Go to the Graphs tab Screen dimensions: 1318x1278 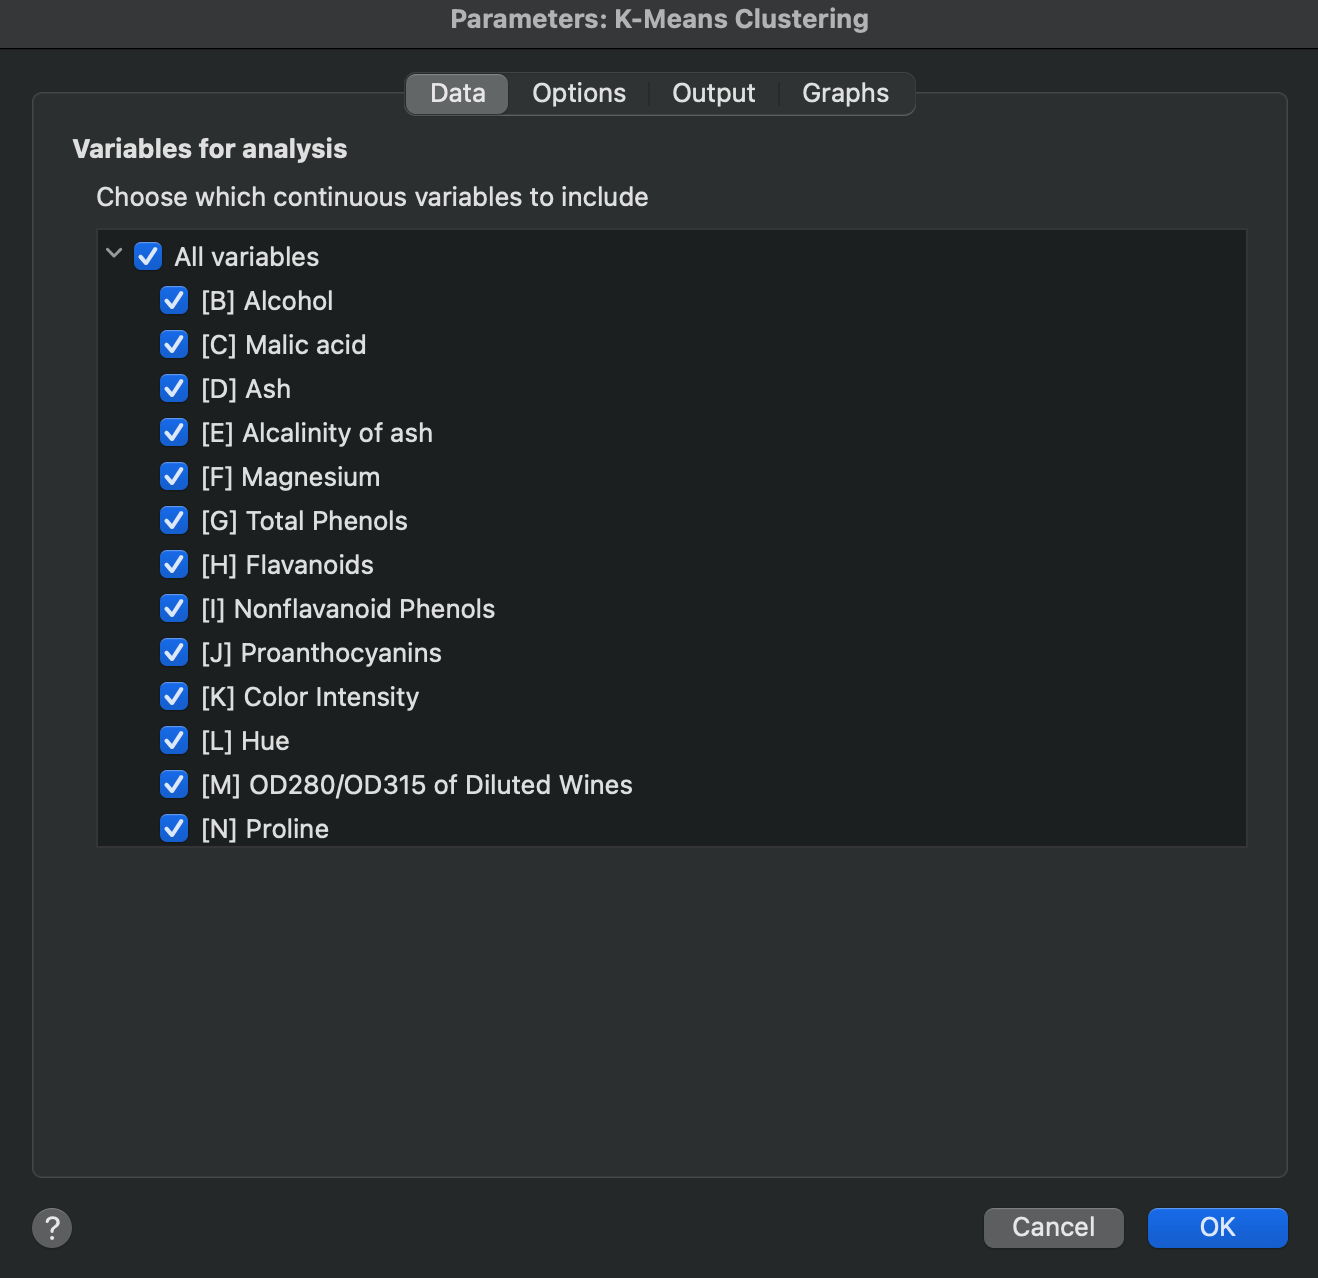pyautogui.click(x=845, y=93)
